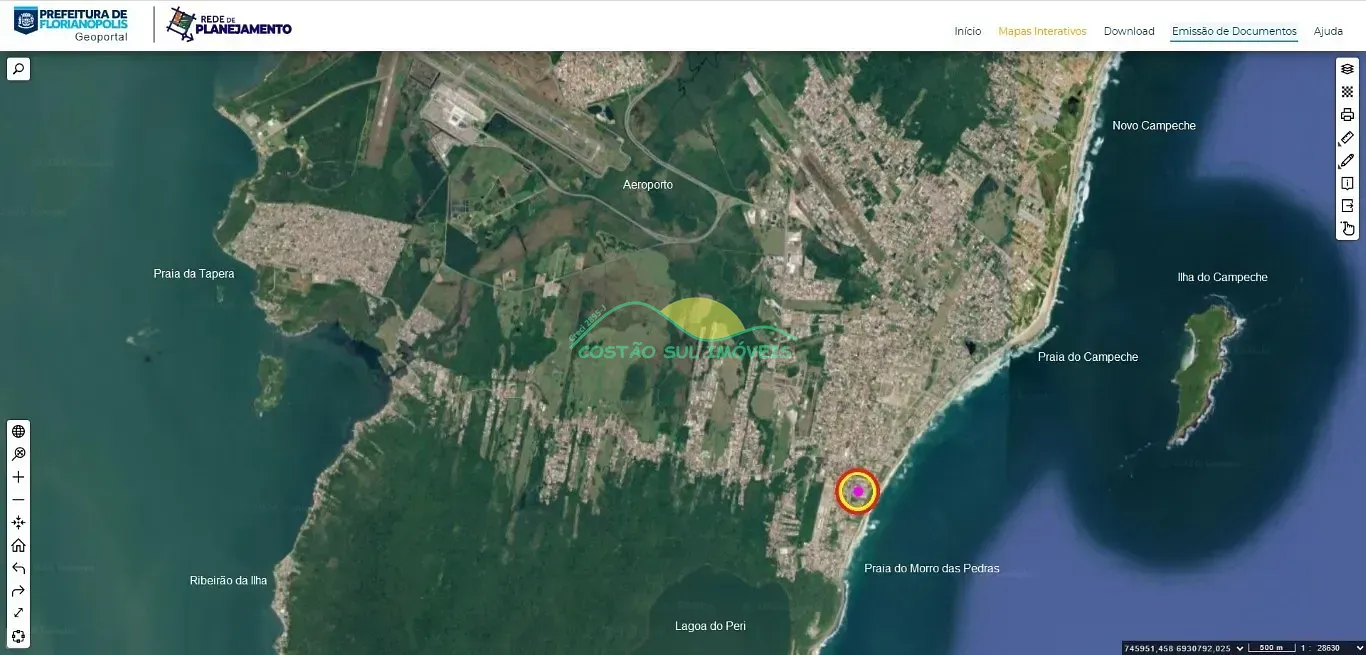Click the export map icon
1366x655 pixels.
[1347, 206]
